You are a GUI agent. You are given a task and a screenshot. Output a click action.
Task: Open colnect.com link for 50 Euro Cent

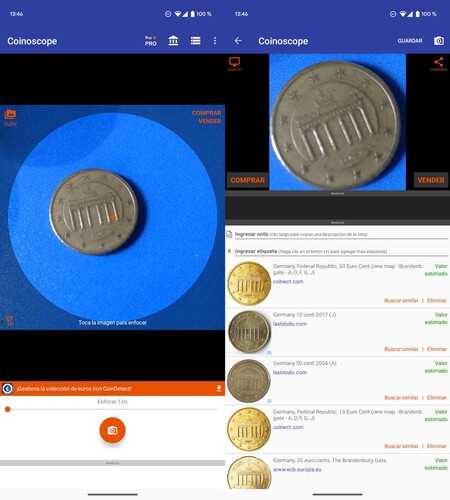point(288,282)
